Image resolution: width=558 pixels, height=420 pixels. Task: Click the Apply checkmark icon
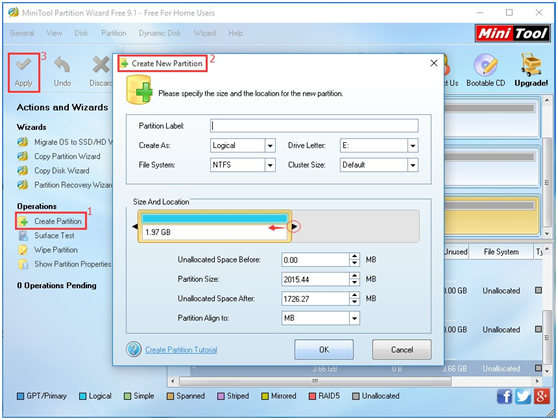(23, 65)
